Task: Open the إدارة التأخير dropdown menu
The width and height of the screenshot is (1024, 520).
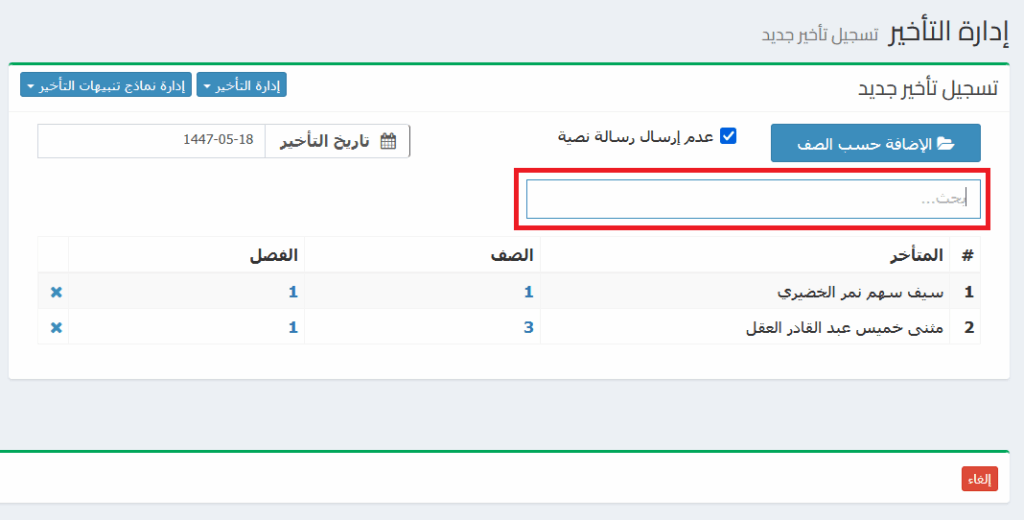Action: point(241,86)
